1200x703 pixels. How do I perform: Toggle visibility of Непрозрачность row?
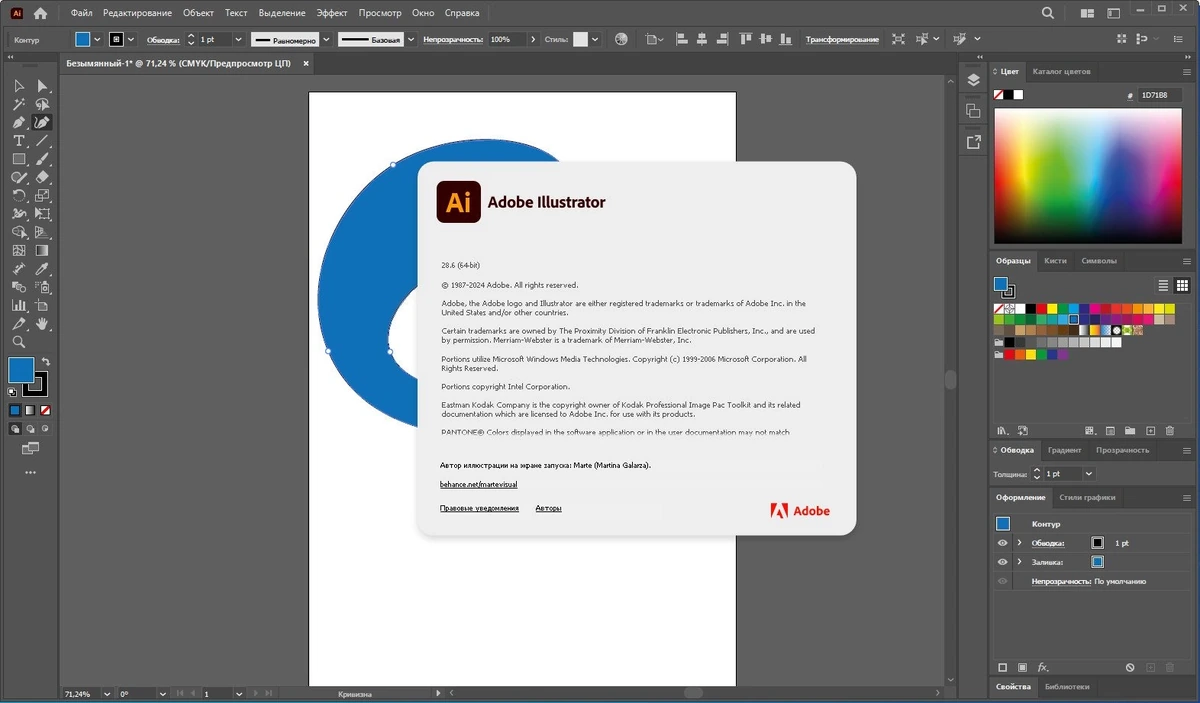1003,581
